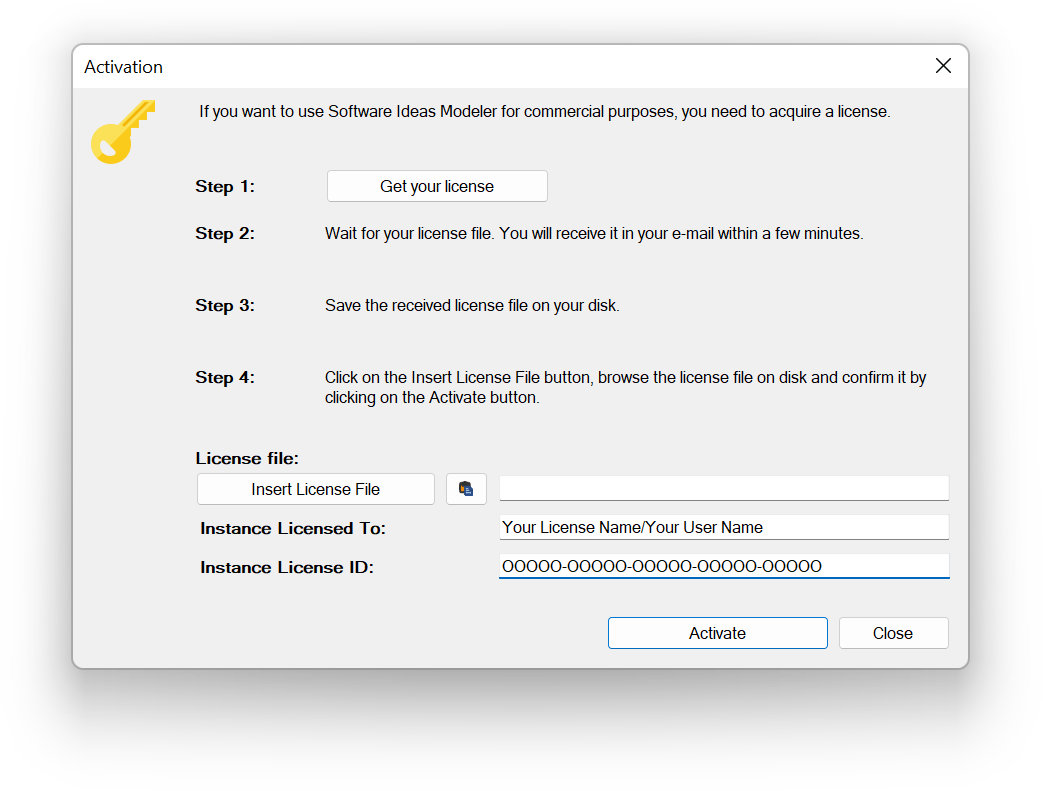
Task: Click the 'Click on the Insert License File button' instruction
Action: point(625,387)
